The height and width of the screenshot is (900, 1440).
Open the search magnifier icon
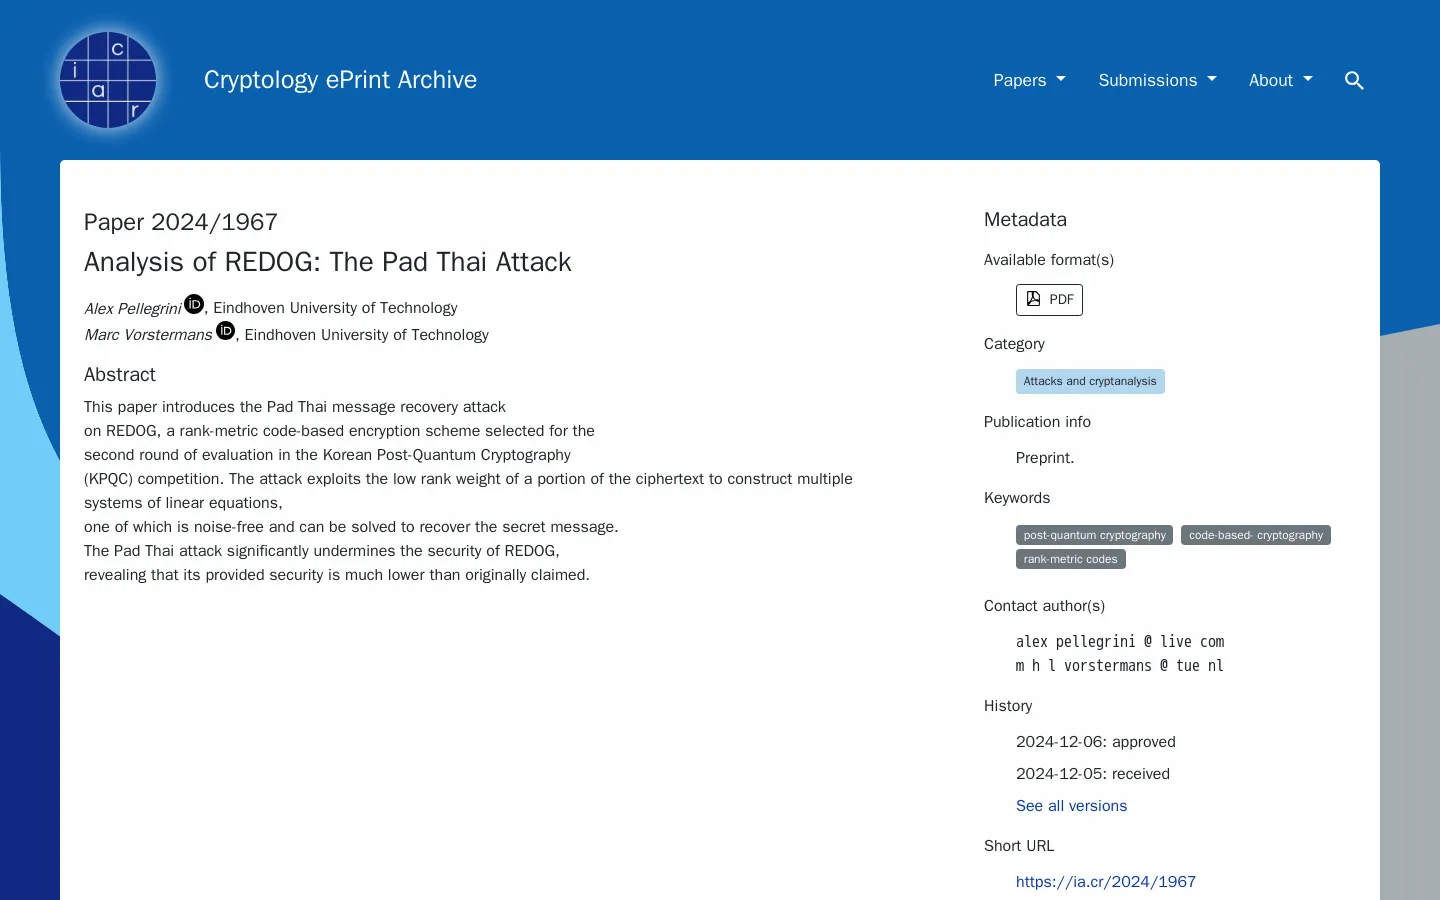pos(1354,80)
